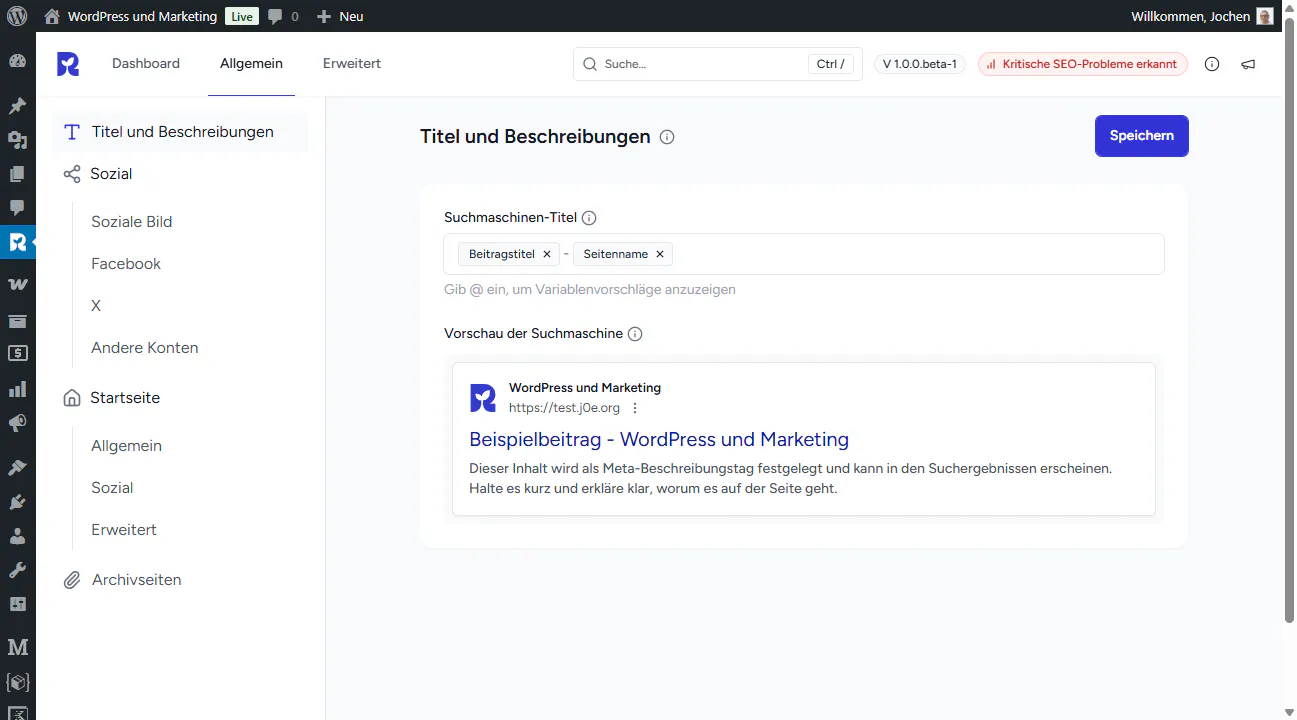
Task: Open the Comments bubble in admin bar
Action: click(x=283, y=16)
